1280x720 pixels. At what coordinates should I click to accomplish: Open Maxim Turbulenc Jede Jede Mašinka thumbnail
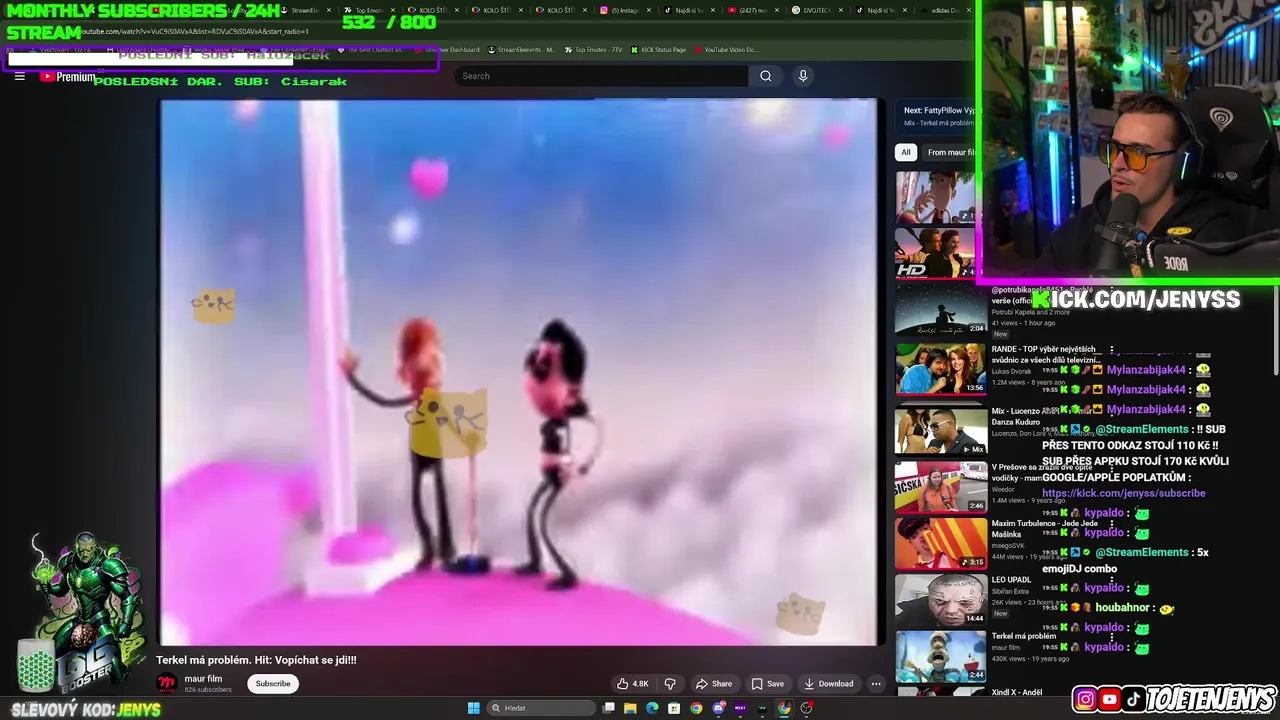[x=940, y=543]
